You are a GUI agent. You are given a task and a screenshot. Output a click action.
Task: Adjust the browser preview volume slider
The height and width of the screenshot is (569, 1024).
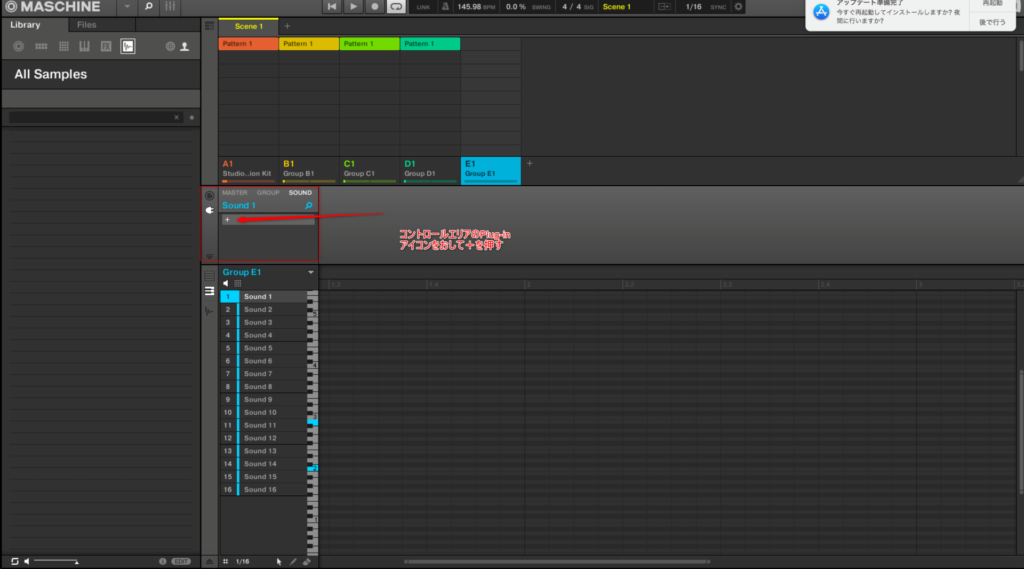pyautogui.click(x=56, y=561)
